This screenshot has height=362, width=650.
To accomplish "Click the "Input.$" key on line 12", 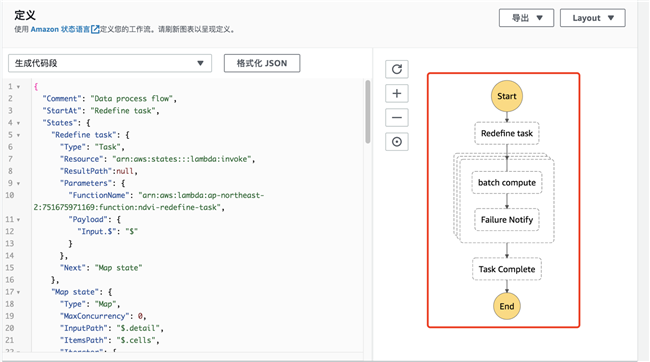I will [x=97, y=231].
